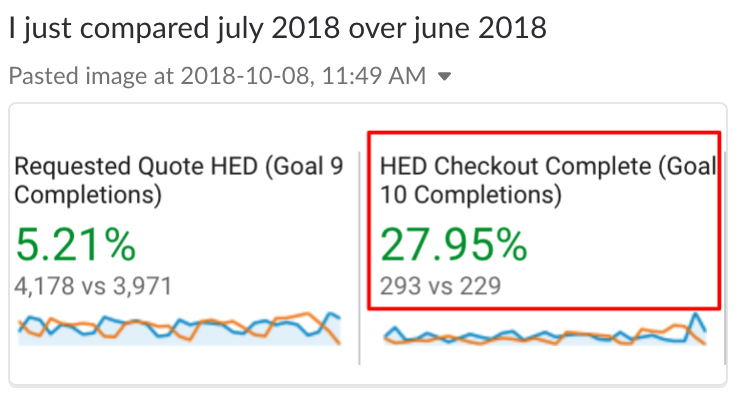
Task: Click the 4,178 completions figure
Action: click(46, 287)
